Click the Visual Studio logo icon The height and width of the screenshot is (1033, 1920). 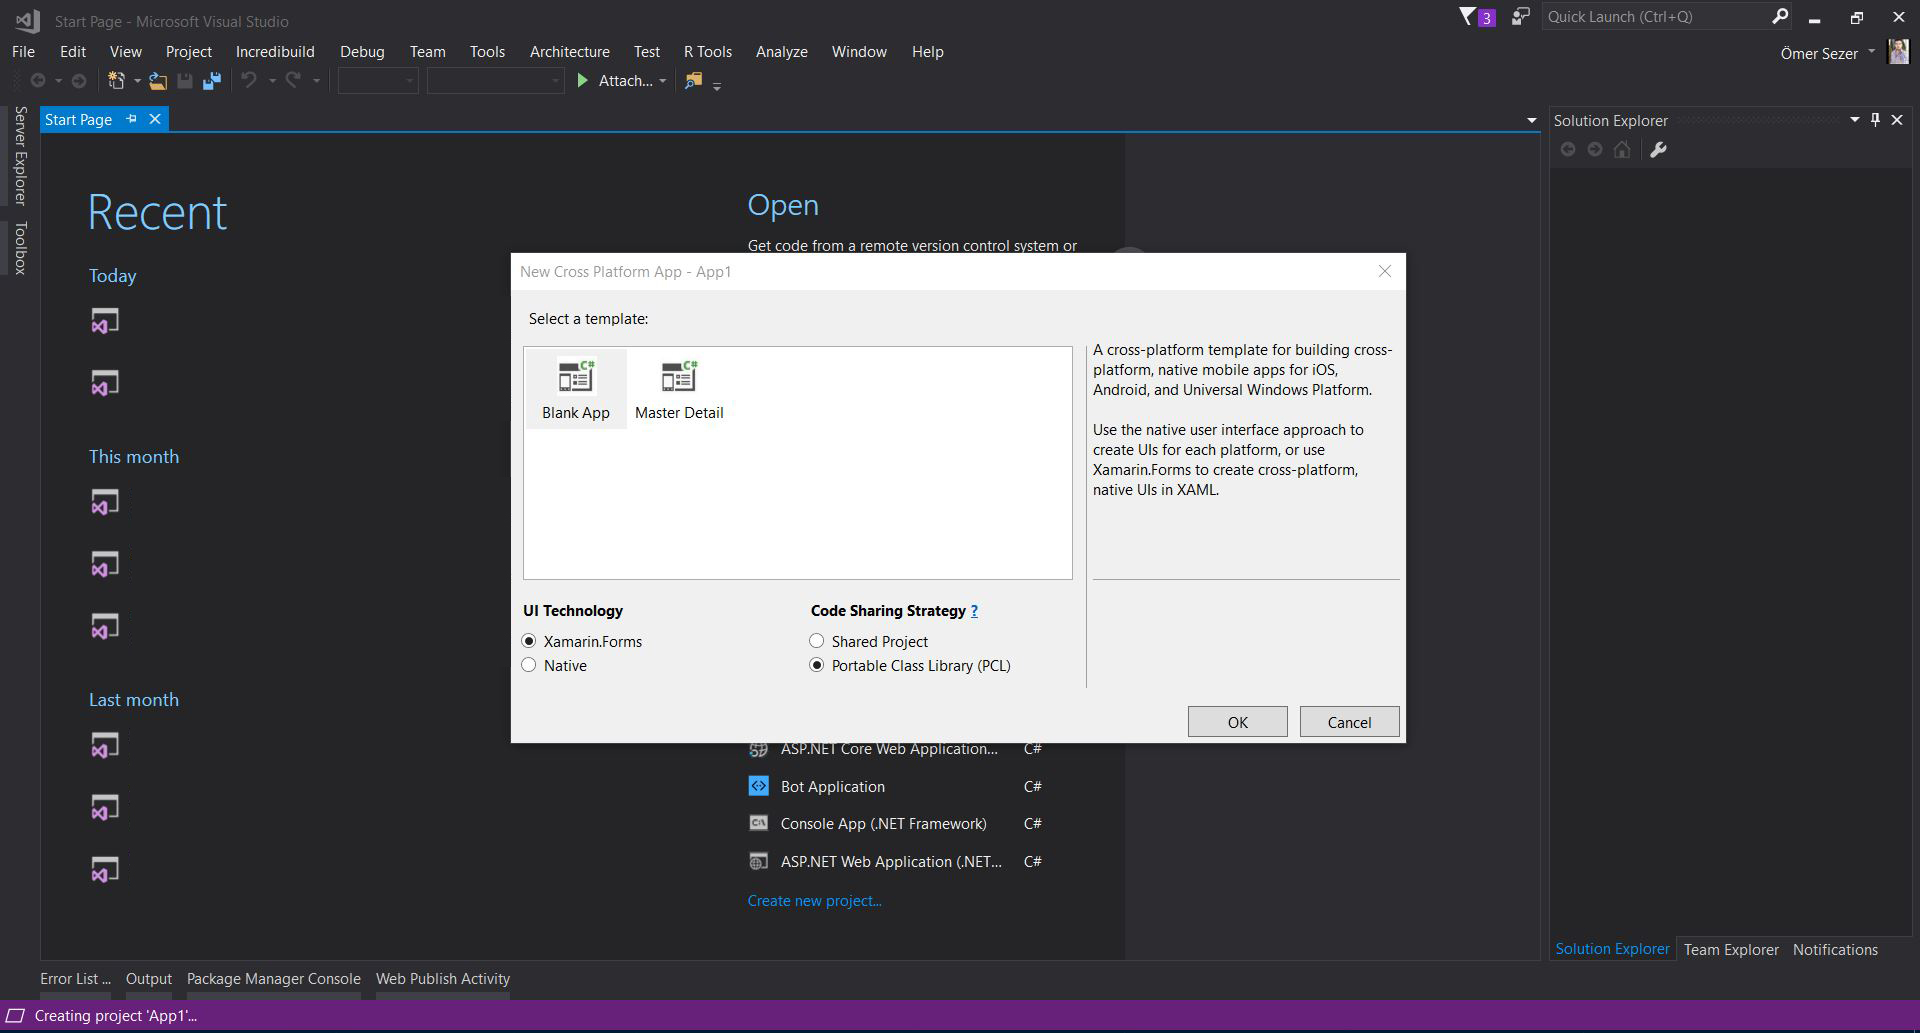pos(27,20)
